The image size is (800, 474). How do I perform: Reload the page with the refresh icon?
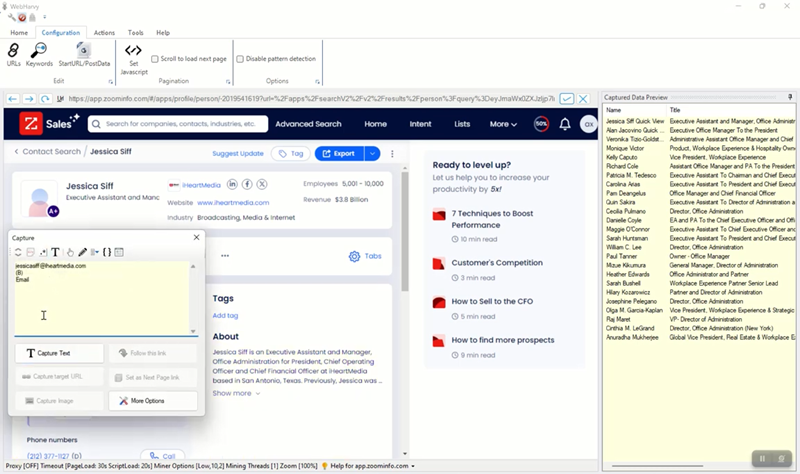pos(45,98)
